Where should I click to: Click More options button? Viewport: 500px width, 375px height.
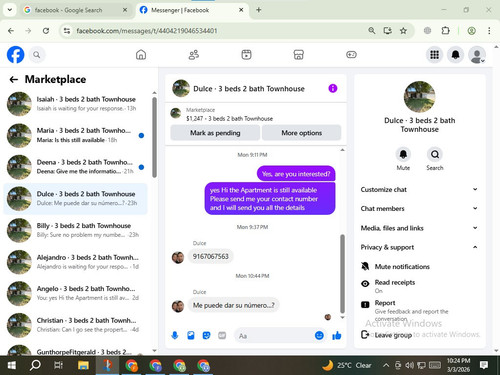302,133
